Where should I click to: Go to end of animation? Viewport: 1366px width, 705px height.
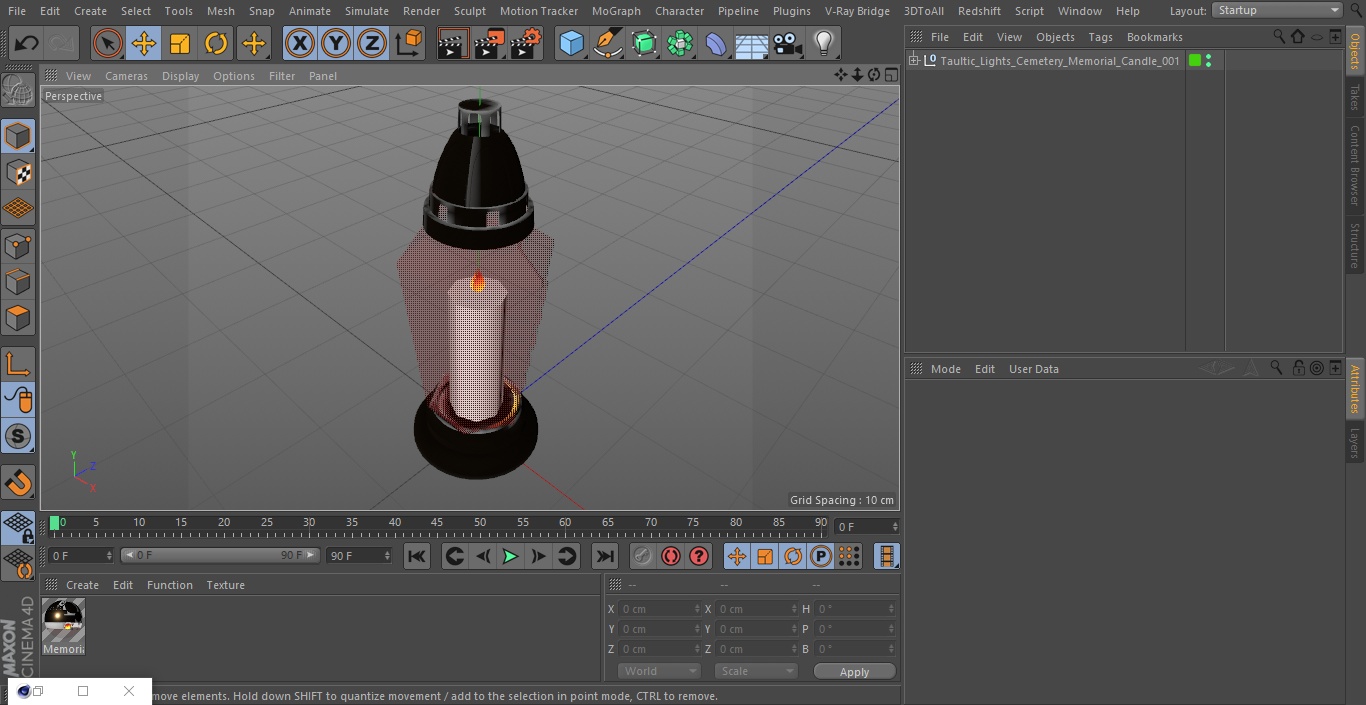604,556
